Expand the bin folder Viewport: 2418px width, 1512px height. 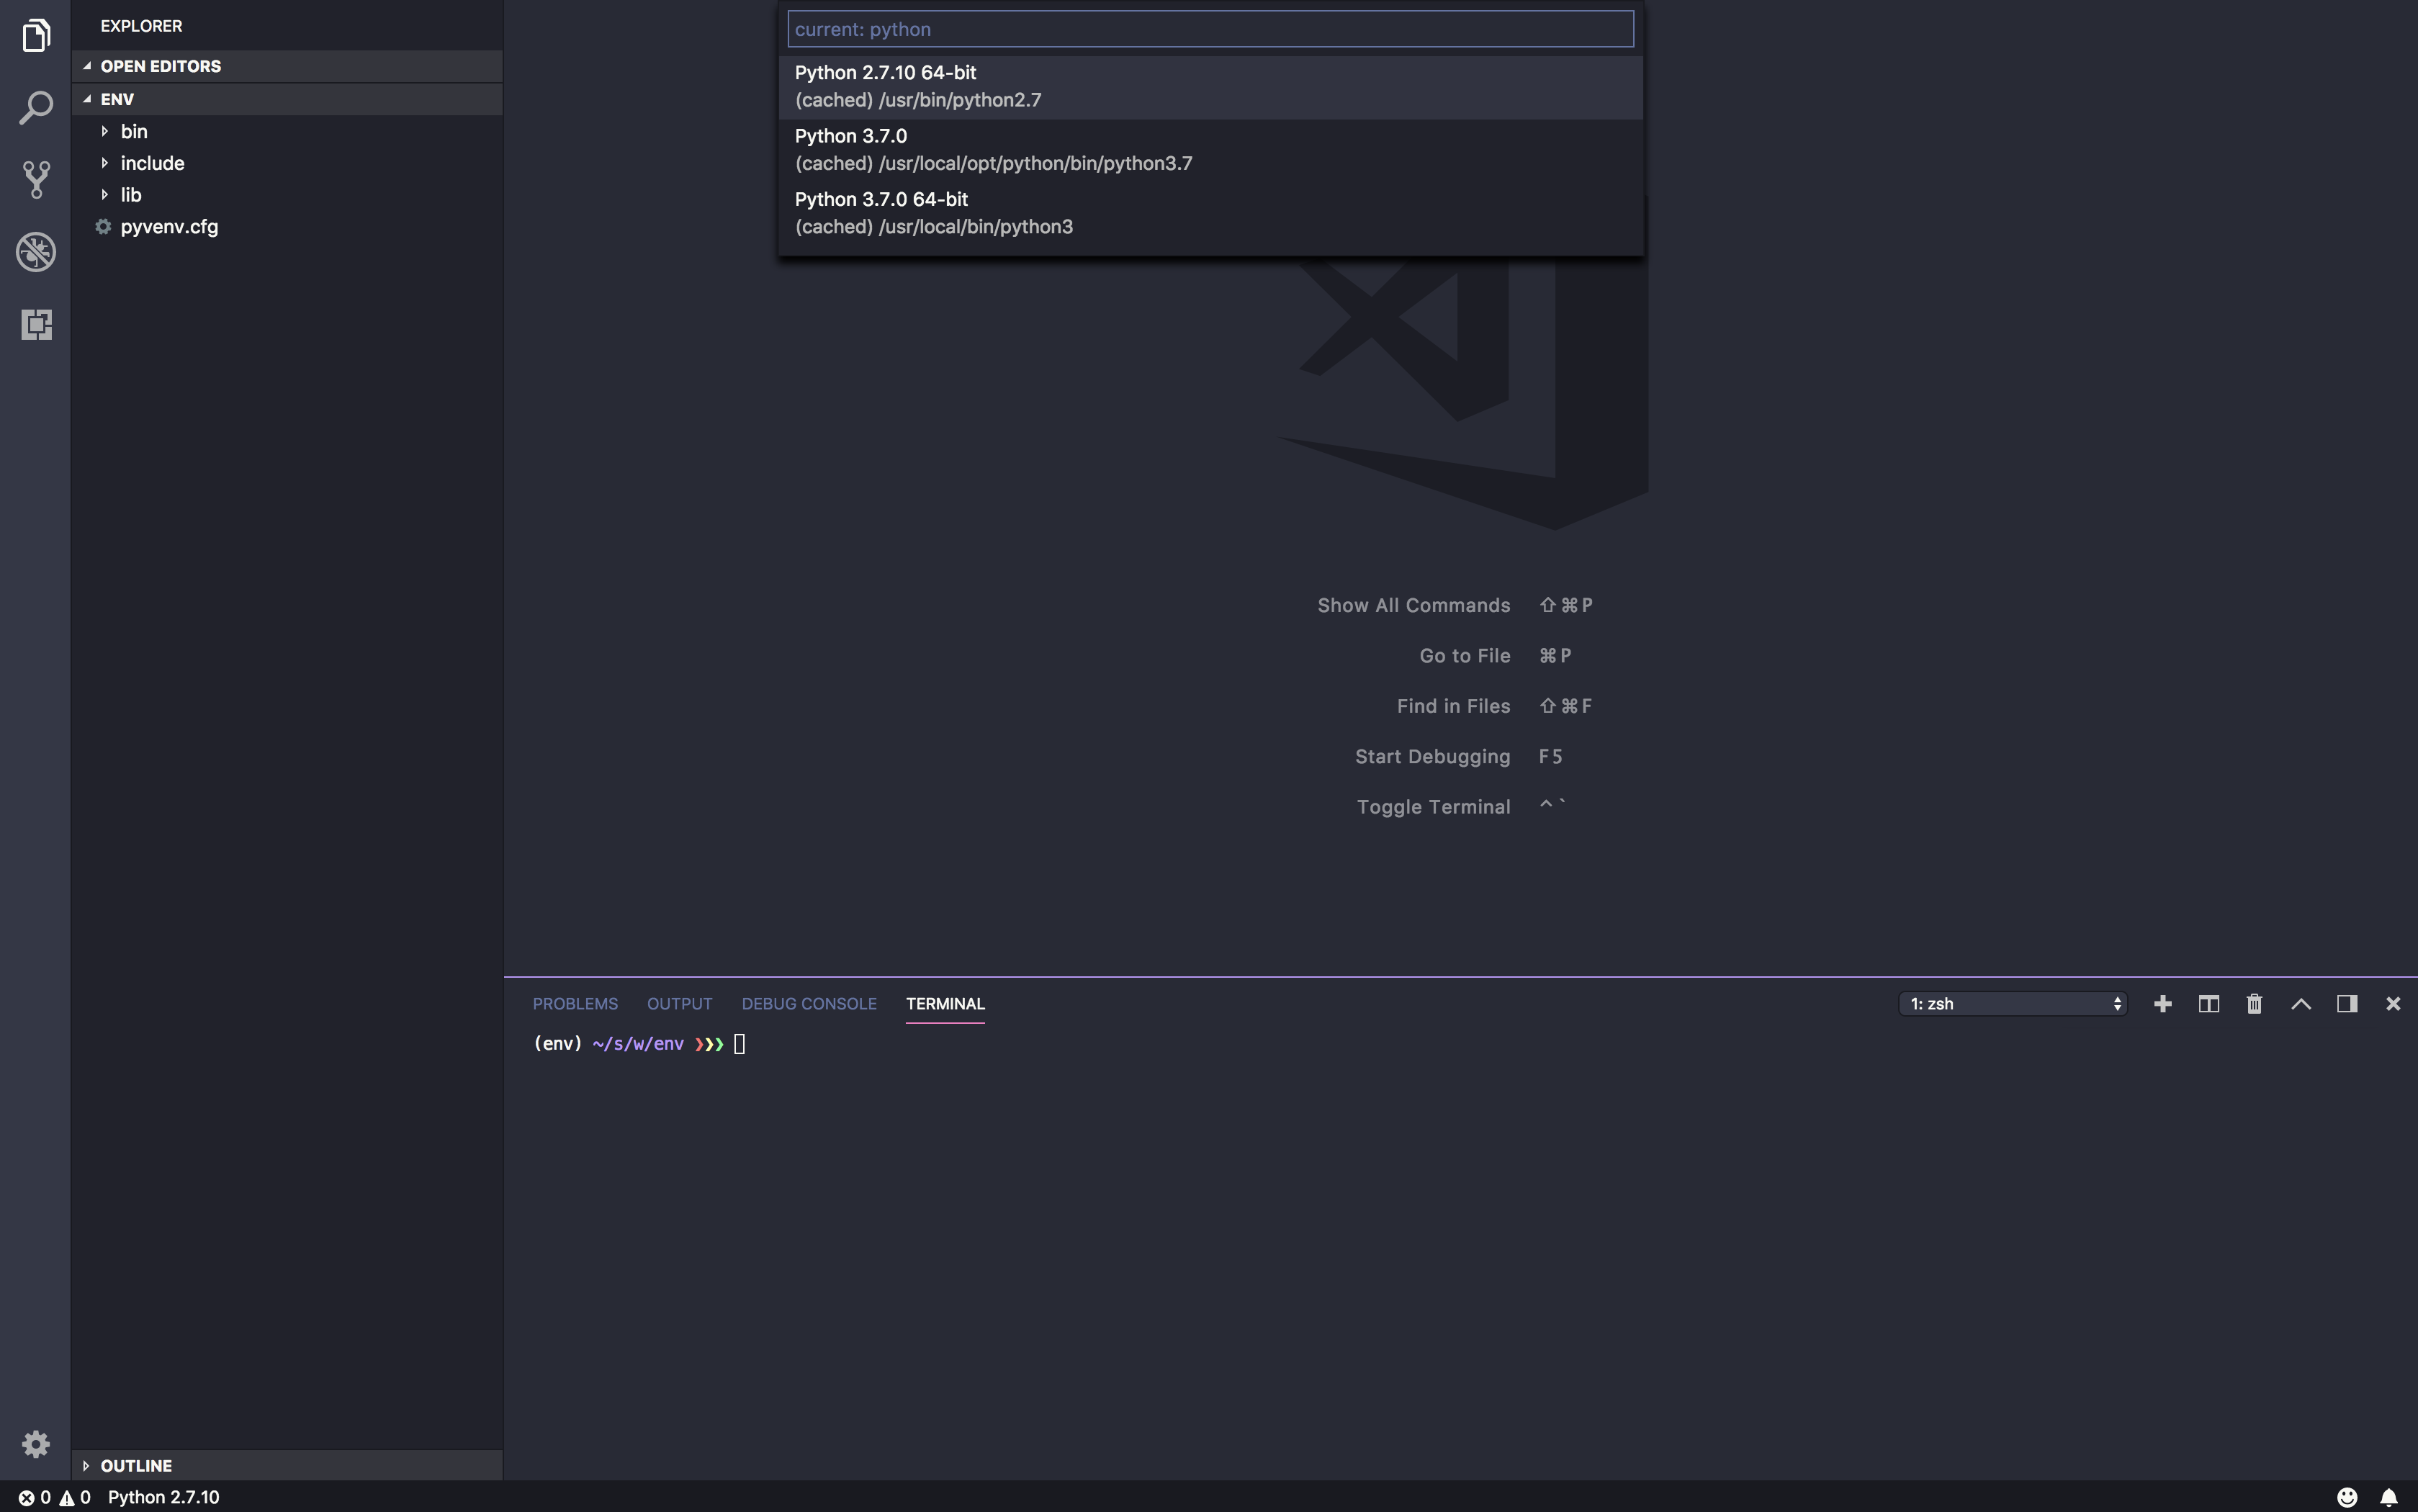pos(133,131)
